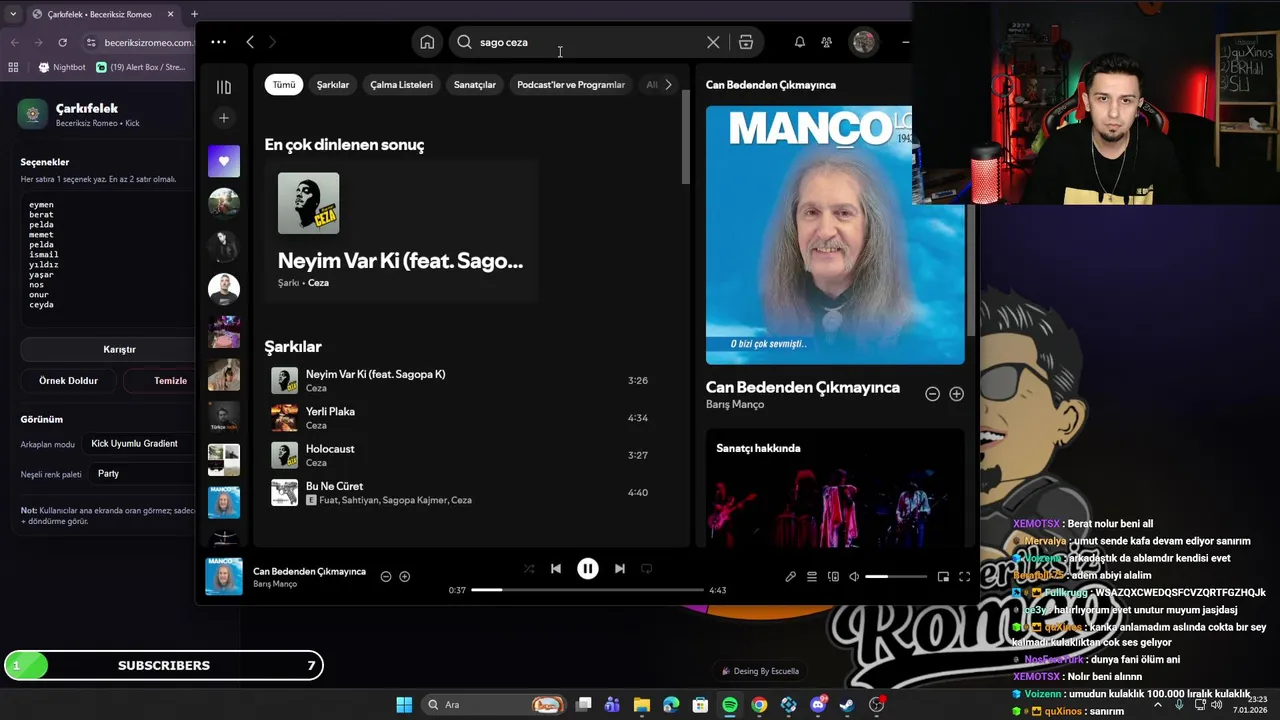Click Örnek Doldur button
Screen dimensions: 1280x720
point(69,380)
